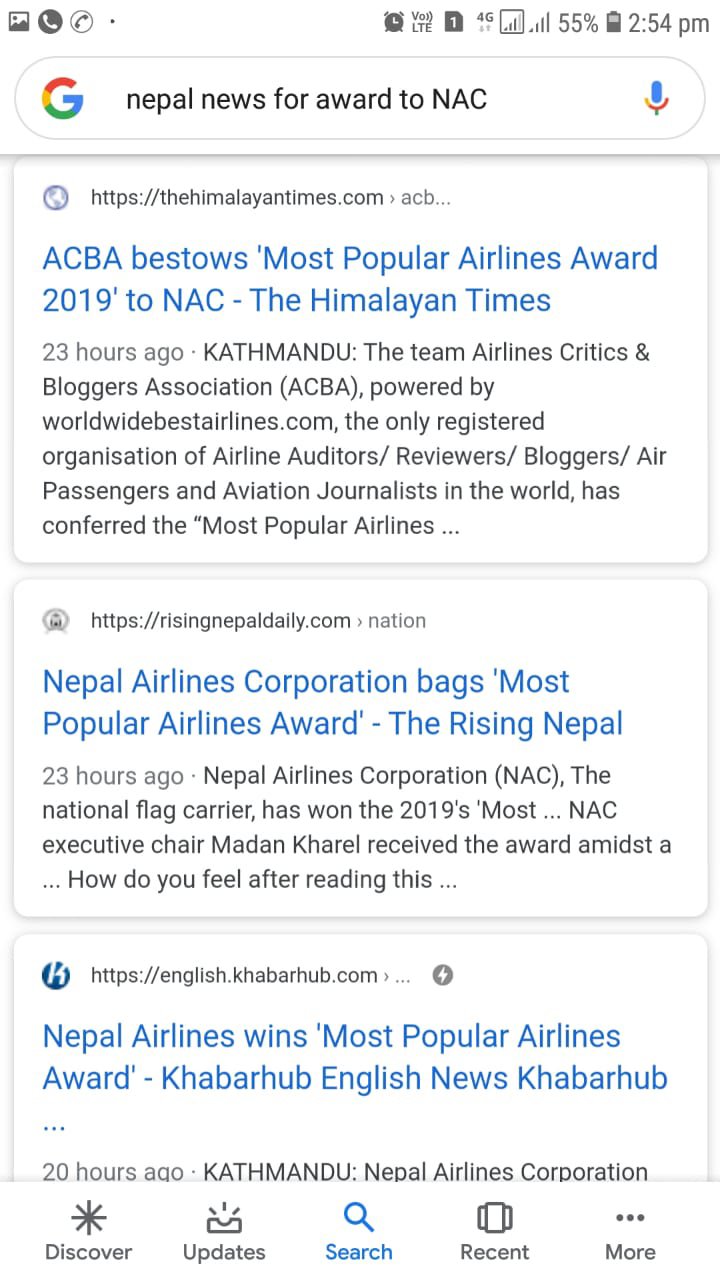Open the Recent tabs view
This screenshot has height=1280, width=720.
tap(494, 1232)
